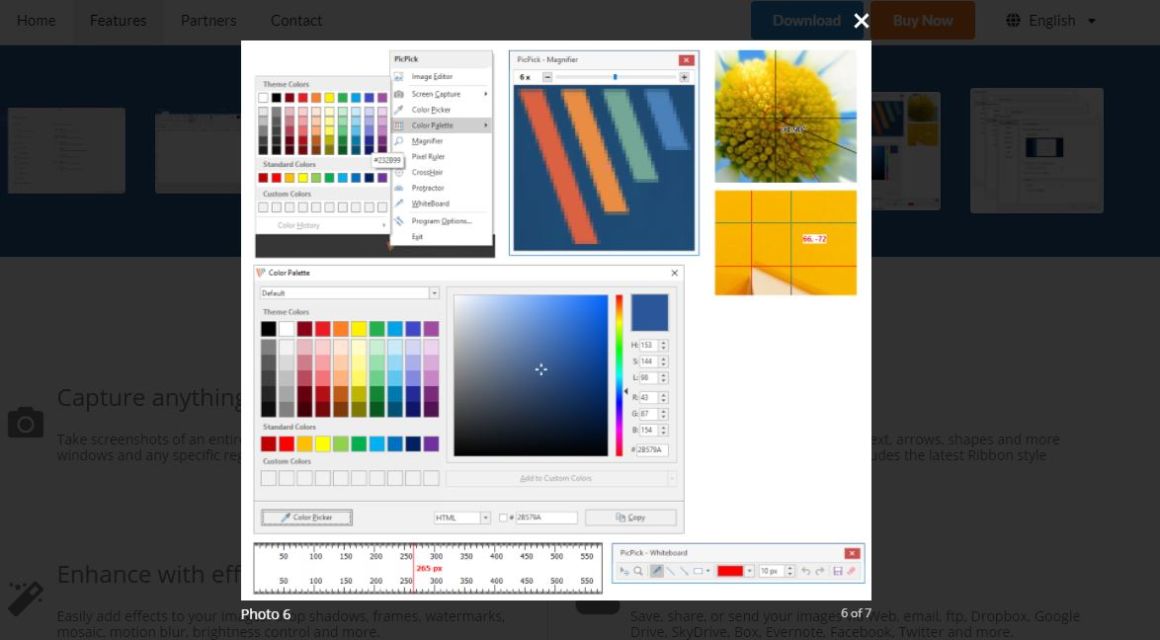Image resolution: width=1160 pixels, height=640 pixels.
Task: Click the Program Options tools icon
Action: pyautogui.click(x=399, y=221)
